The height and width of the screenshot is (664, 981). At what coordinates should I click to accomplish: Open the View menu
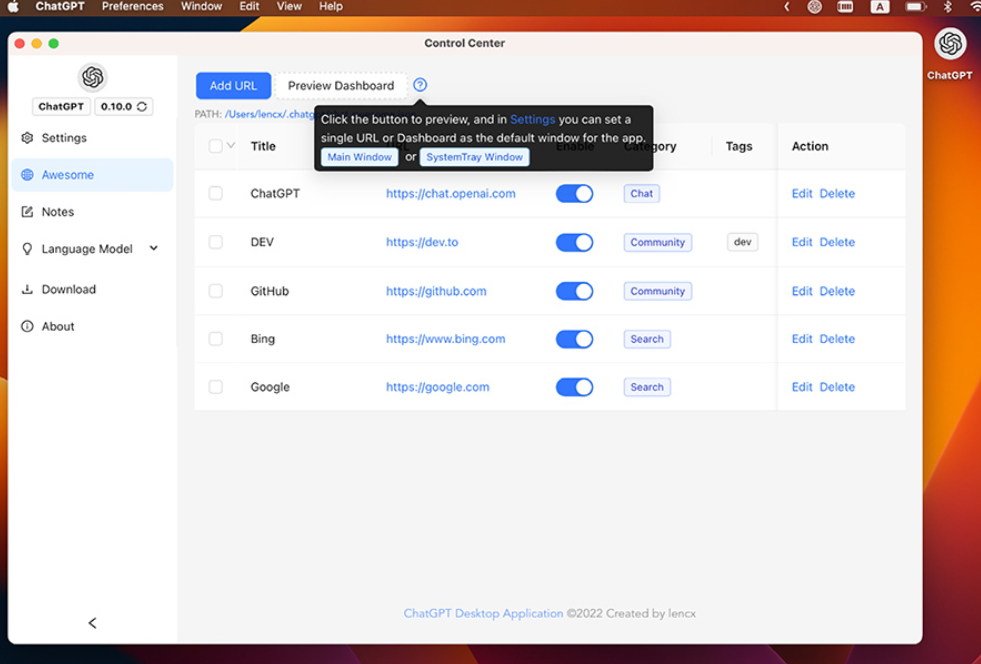click(x=289, y=6)
